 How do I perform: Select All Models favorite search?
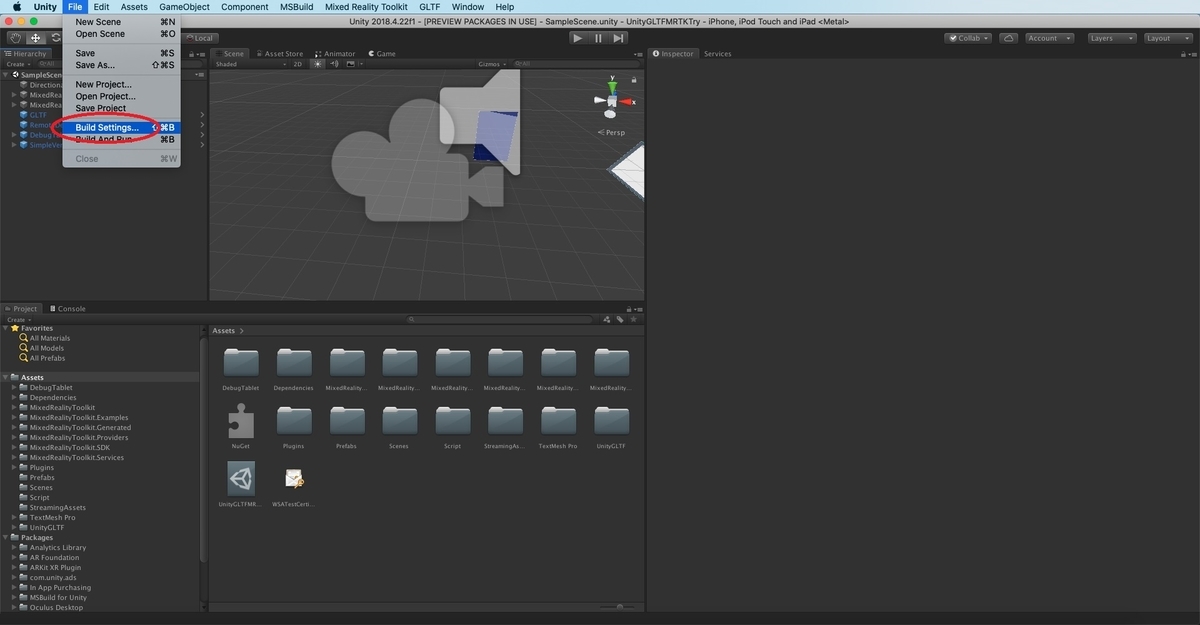tap(47, 348)
